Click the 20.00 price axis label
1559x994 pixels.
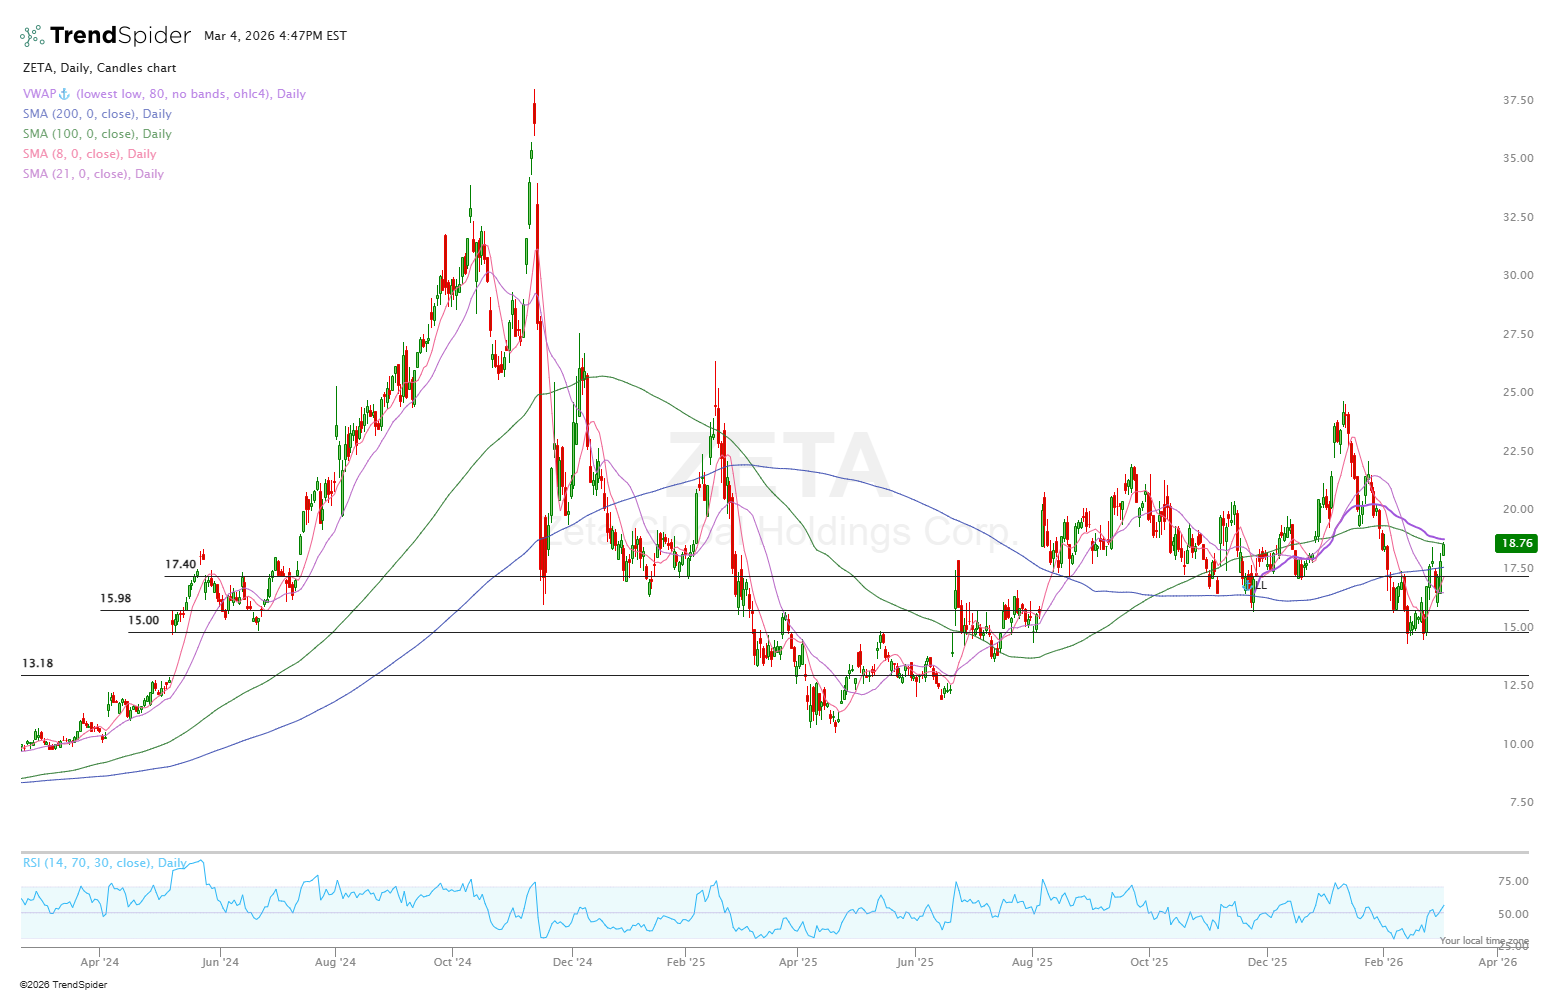(x=1518, y=510)
